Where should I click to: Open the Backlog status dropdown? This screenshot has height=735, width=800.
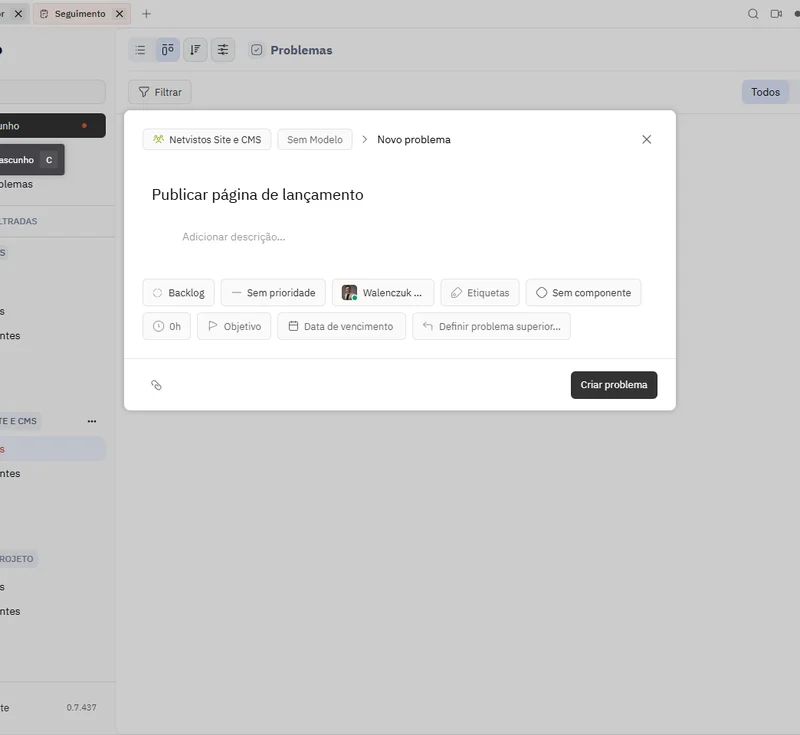pyautogui.click(x=179, y=293)
